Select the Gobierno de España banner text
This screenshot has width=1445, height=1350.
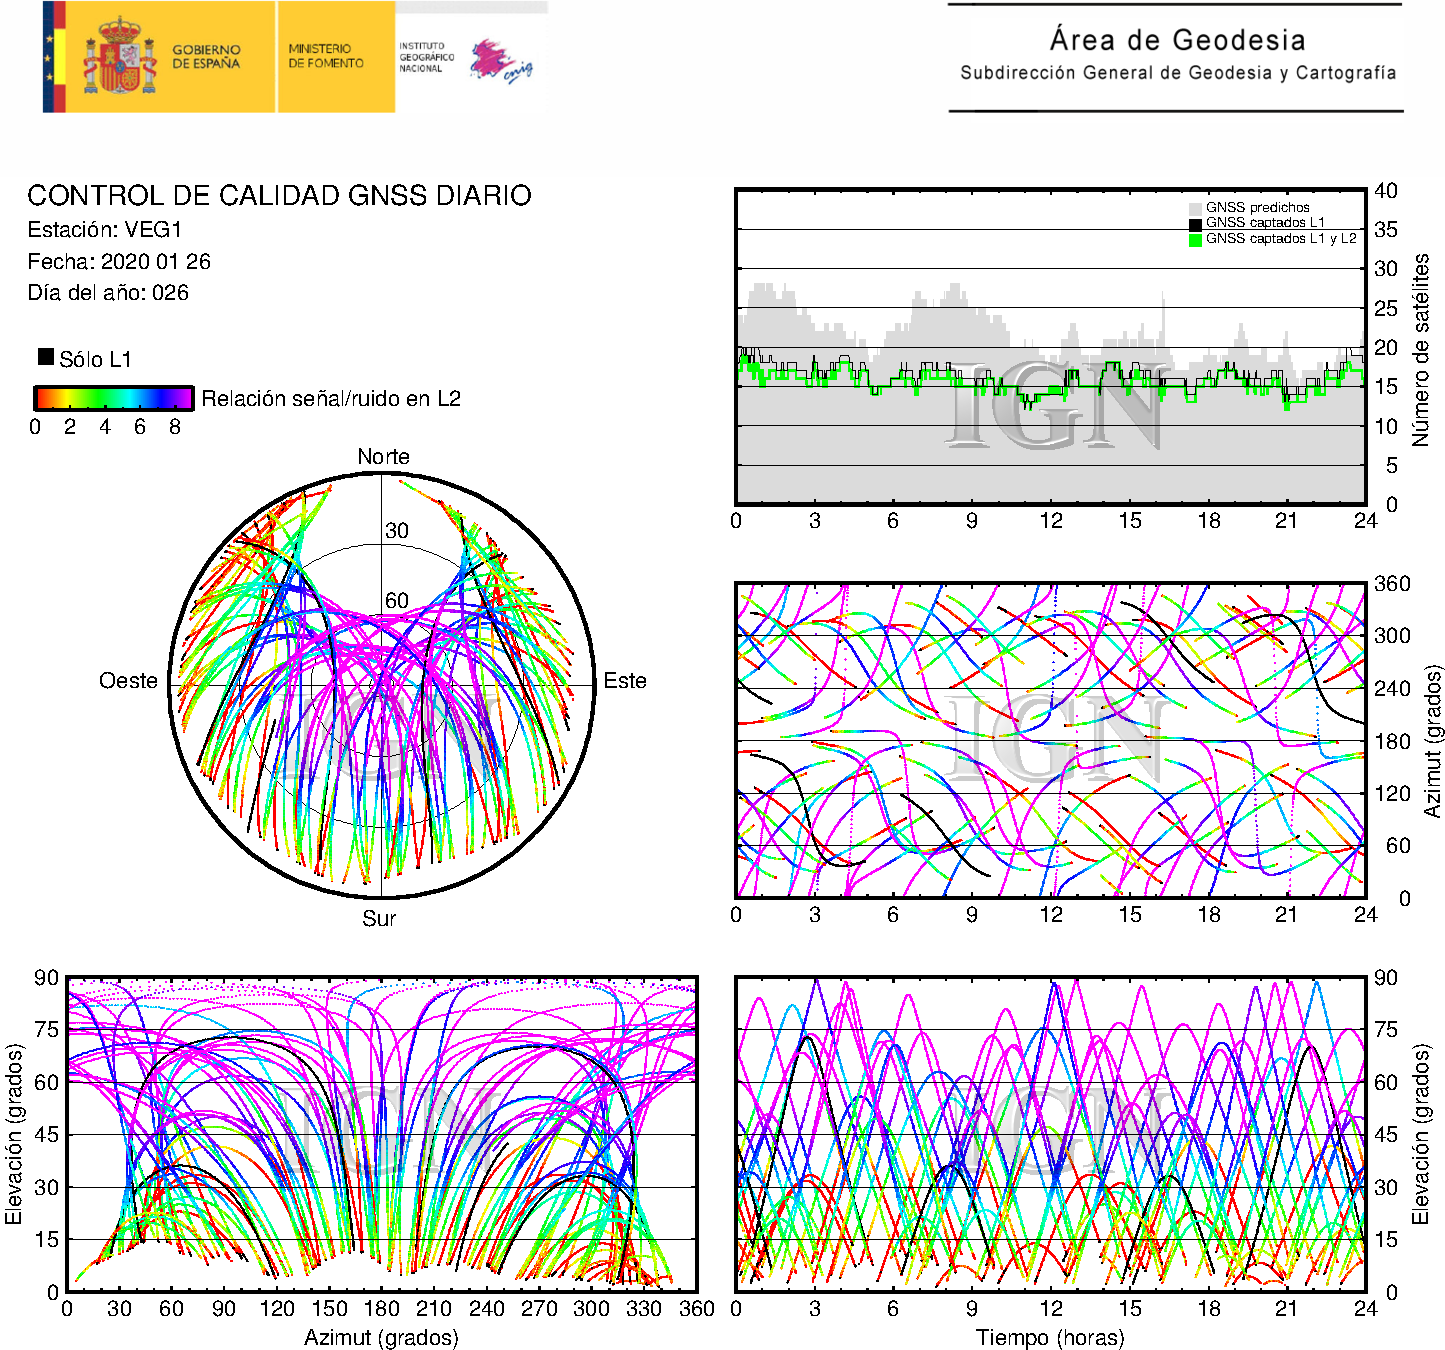[x=206, y=57]
